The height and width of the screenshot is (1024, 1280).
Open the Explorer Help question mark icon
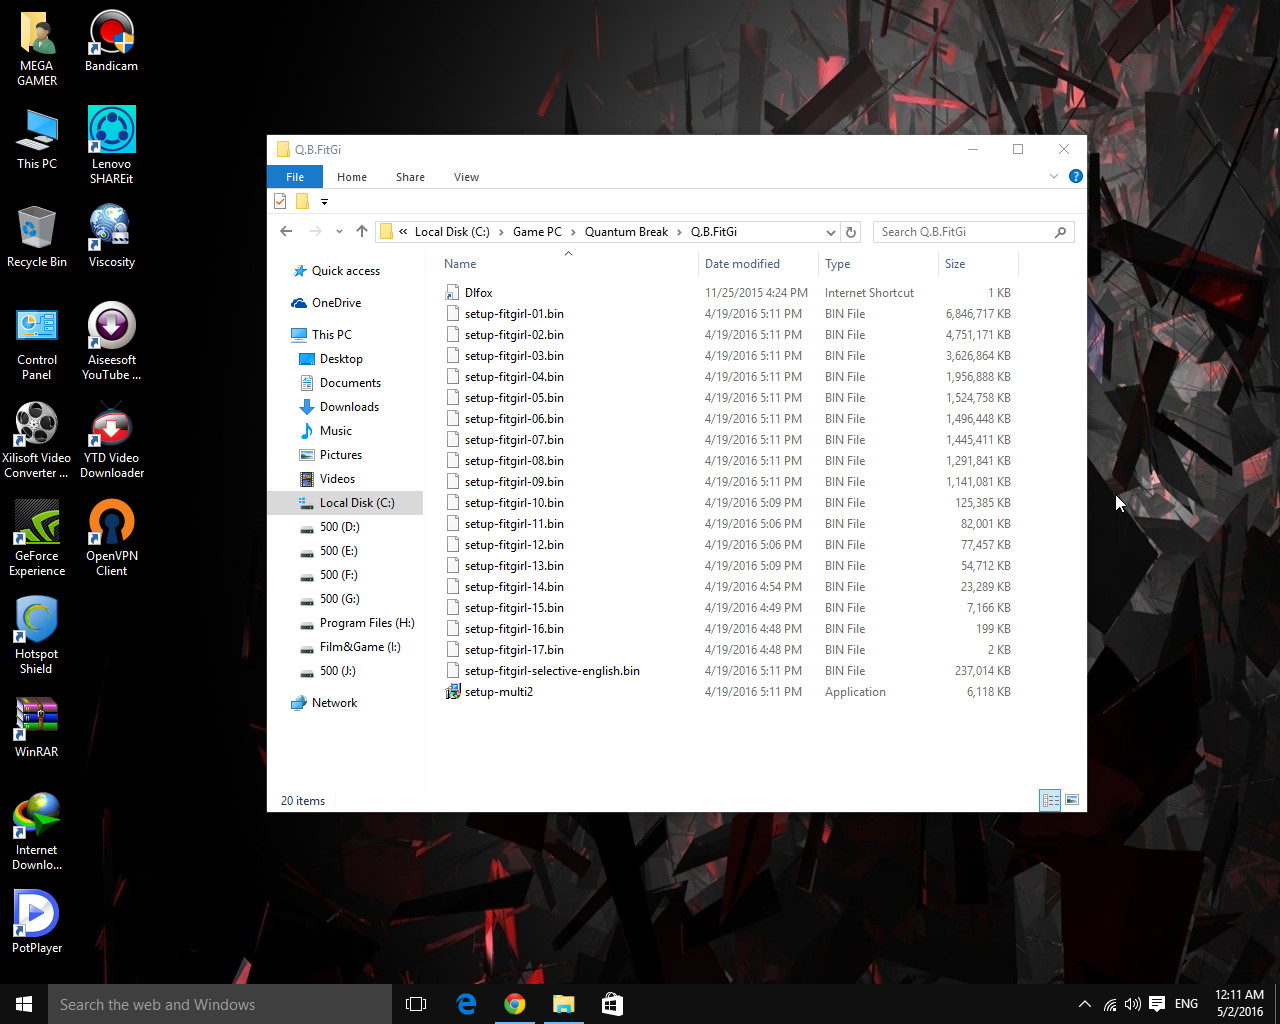click(x=1075, y=176)
